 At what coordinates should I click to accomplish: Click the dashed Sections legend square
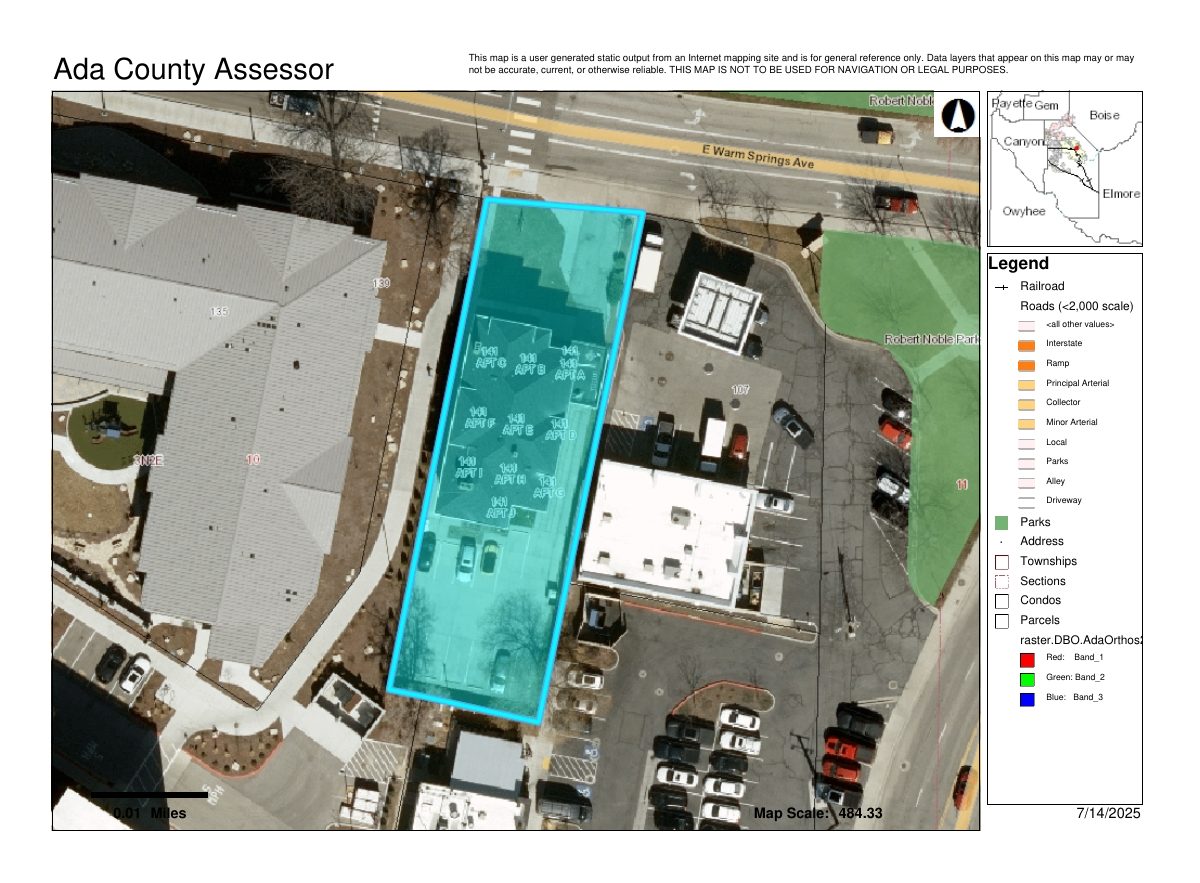1002,581
